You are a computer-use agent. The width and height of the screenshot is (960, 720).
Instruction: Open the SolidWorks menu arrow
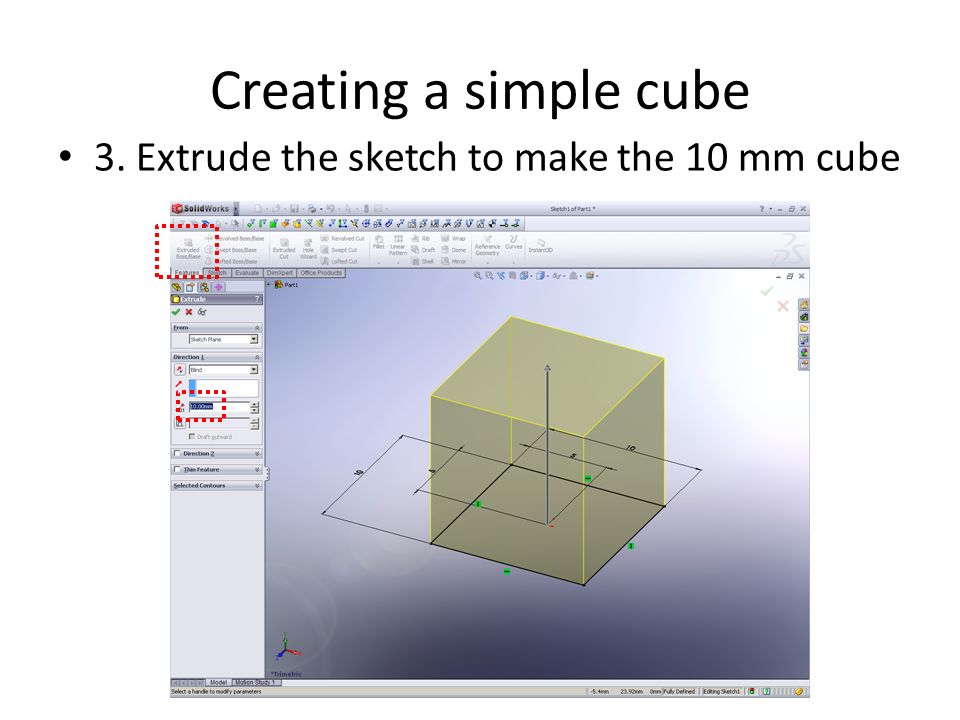236,209
